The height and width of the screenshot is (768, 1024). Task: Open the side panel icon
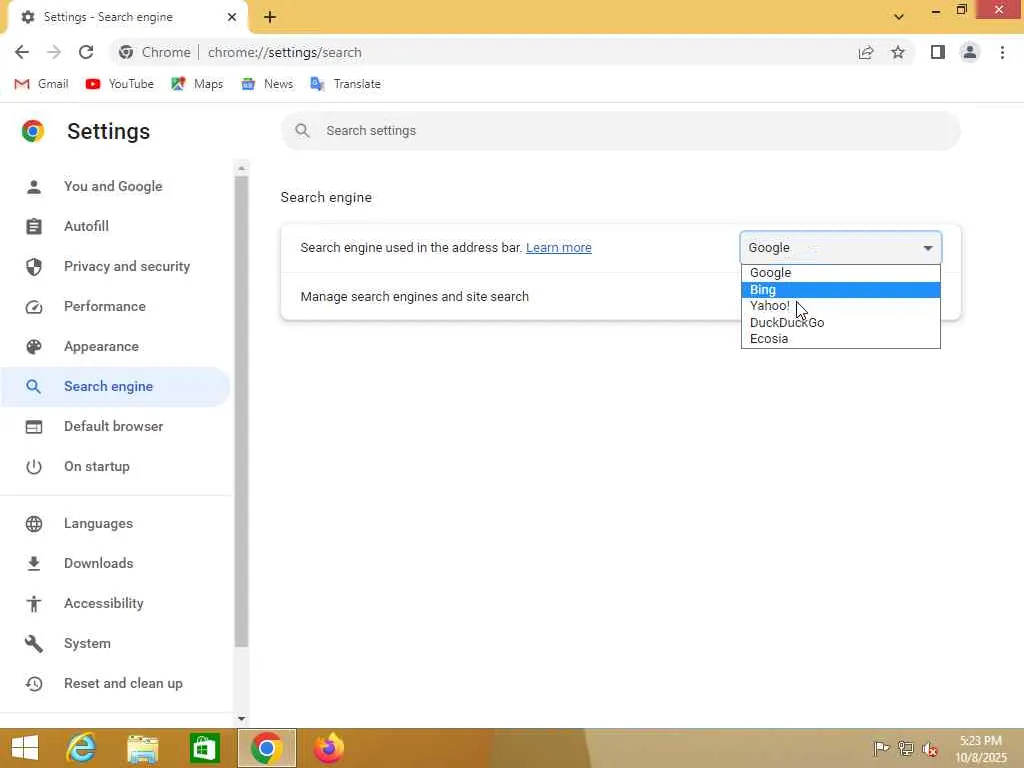[x=938, y=52]
